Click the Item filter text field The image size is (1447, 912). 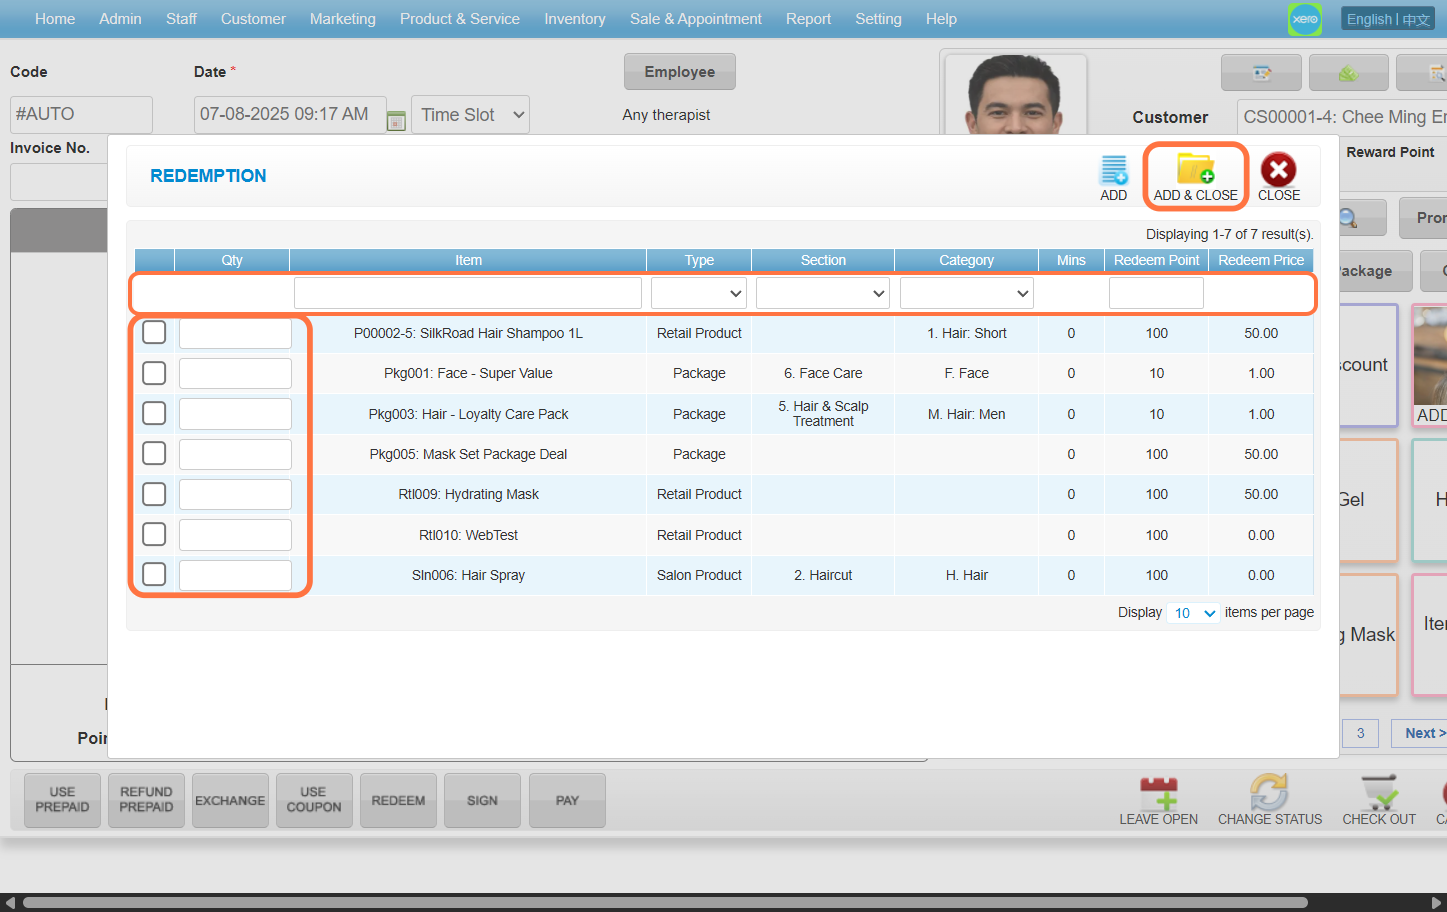(x=467, y=293)
